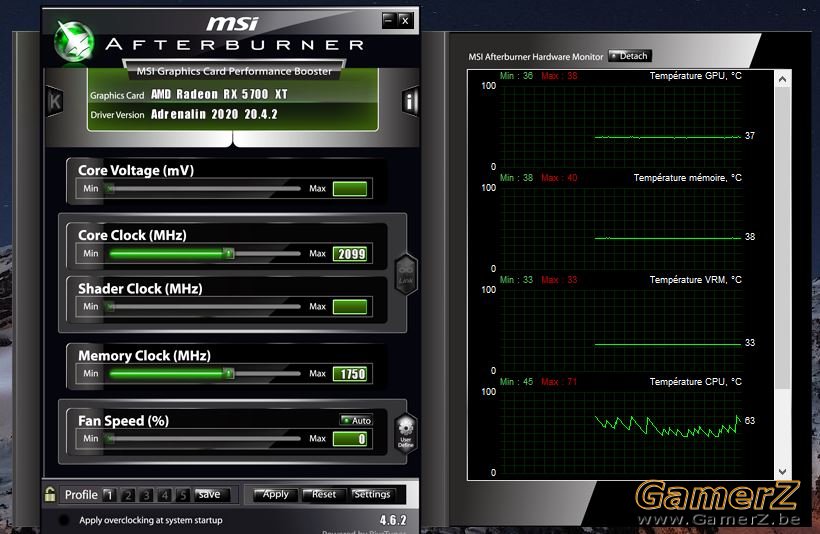Toggle the profile lock padlock icon
Image resolution: width=820 pixels, height=534 pixels.
coord(50,494)
